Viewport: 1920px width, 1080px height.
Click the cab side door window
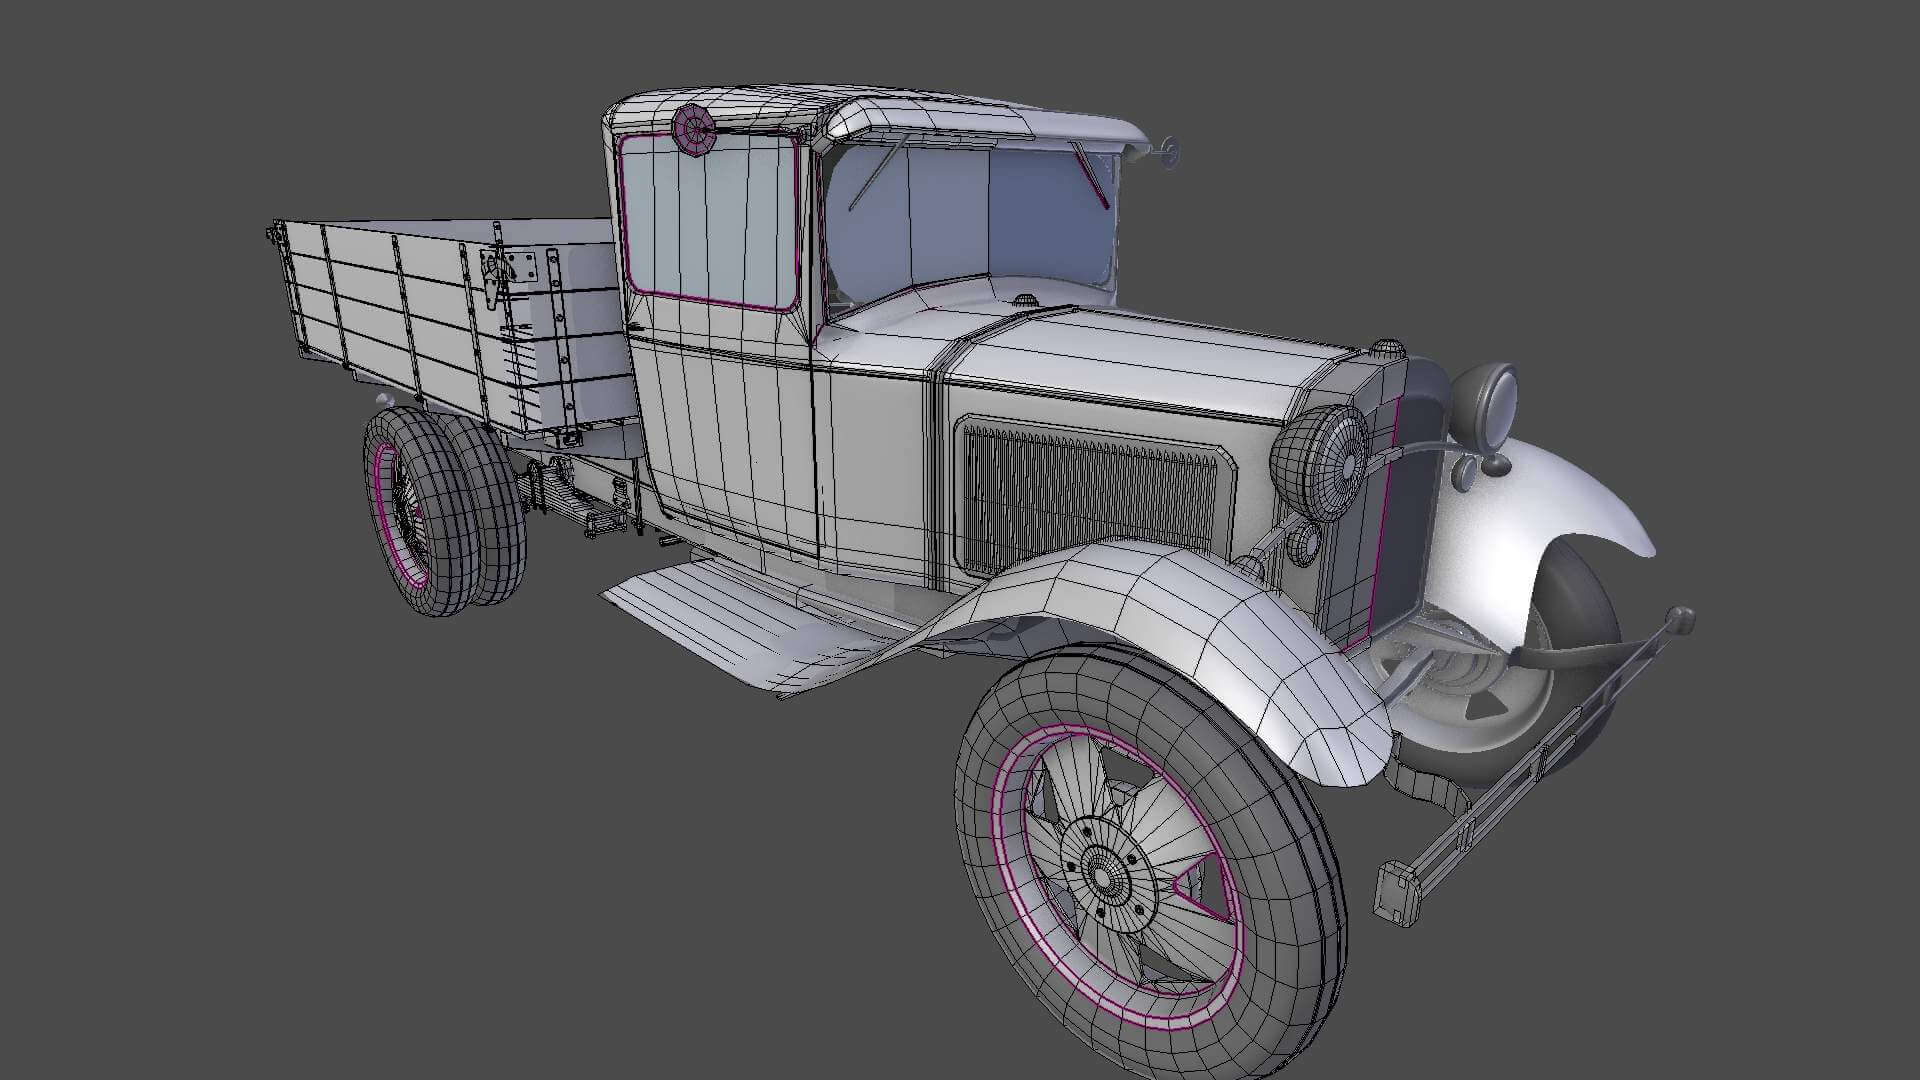click(x=708, y=222)
